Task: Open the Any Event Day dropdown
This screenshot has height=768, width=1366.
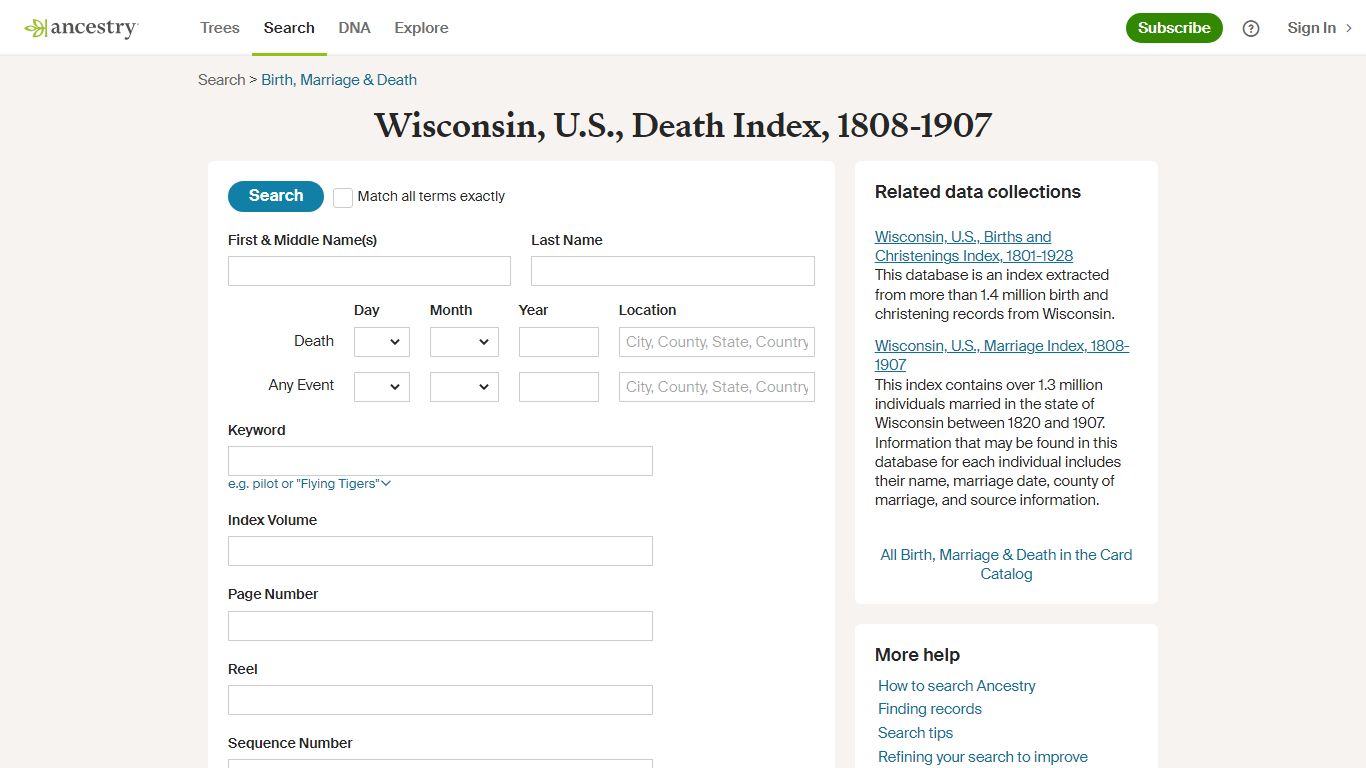Action: [x=382, y=387]
